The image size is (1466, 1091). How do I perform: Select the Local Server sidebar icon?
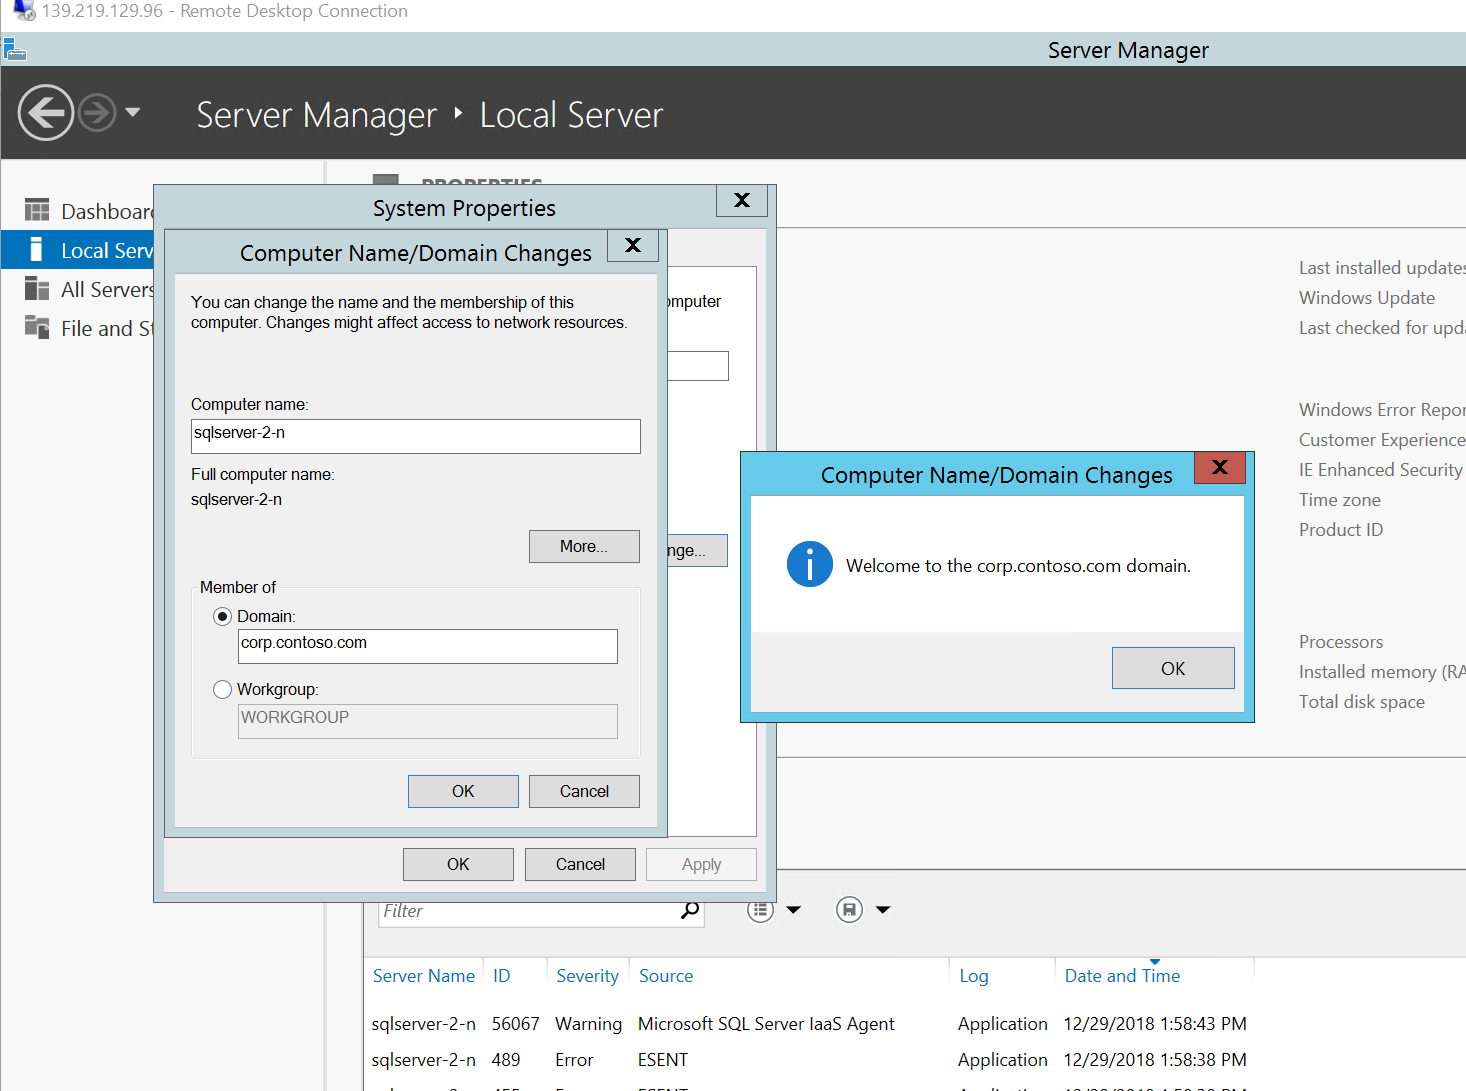(37, 250)
